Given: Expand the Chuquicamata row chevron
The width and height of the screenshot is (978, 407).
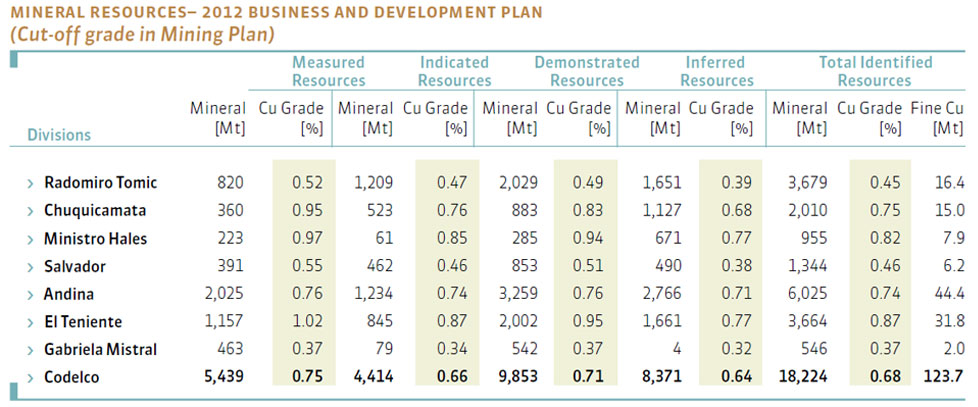Looking at the screenshot, I should (30, 211).
